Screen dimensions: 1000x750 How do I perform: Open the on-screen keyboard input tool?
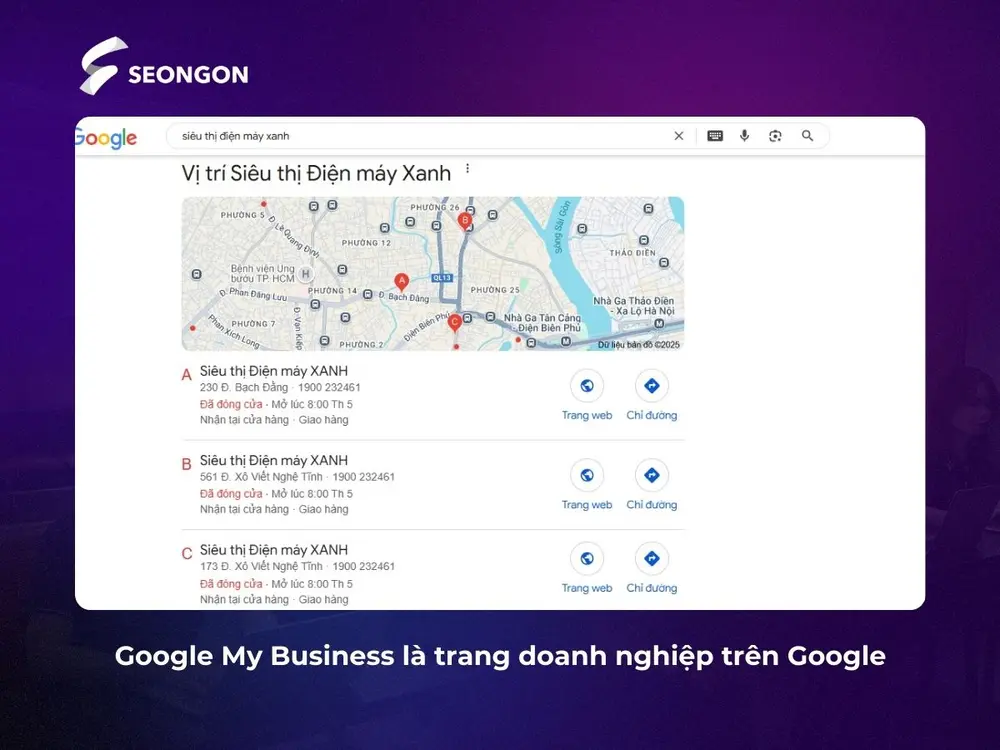pyautogui.click(x=715, y=136)
